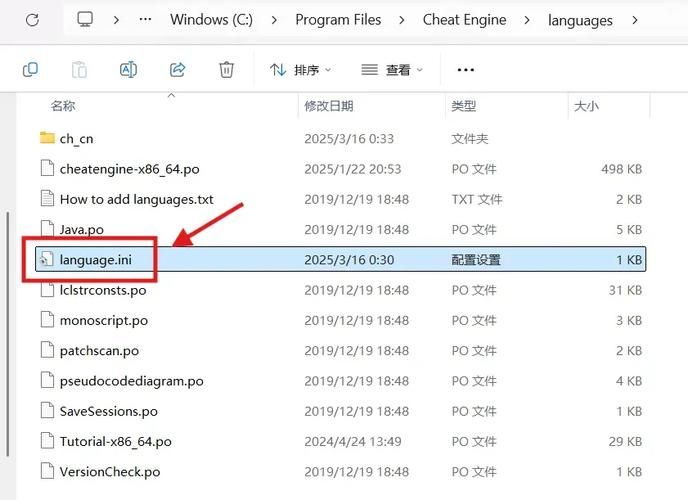Click date 2025/1/22 20:53 cell
The height and width of the screenshot is (500, 688).
click(353, 169)
